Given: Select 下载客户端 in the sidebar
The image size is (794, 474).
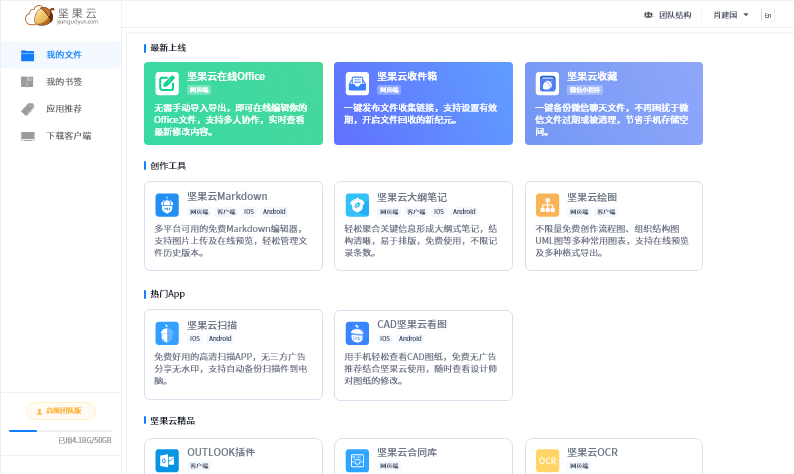Looking at the screenshot, I should (x=69, y=135).
